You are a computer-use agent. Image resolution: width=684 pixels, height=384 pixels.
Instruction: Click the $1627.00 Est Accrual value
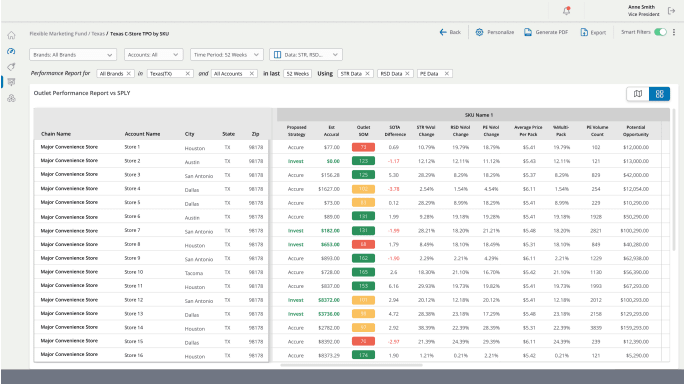tap(329, 189)
